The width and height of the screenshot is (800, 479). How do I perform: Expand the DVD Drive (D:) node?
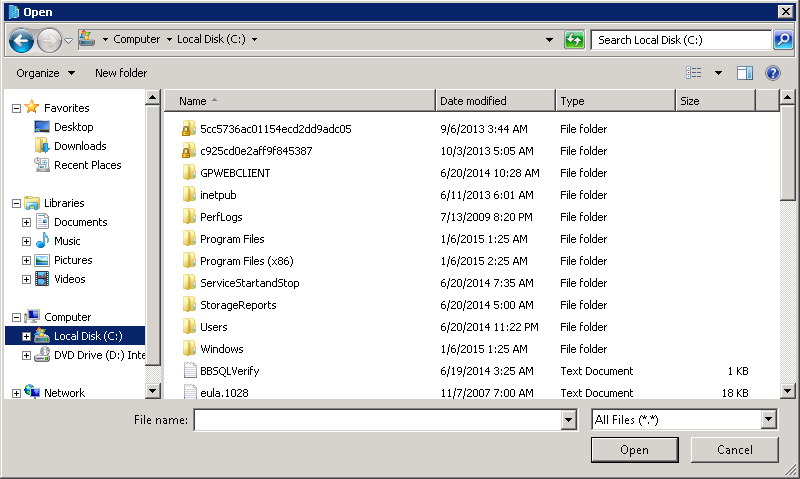pos(26,355)
